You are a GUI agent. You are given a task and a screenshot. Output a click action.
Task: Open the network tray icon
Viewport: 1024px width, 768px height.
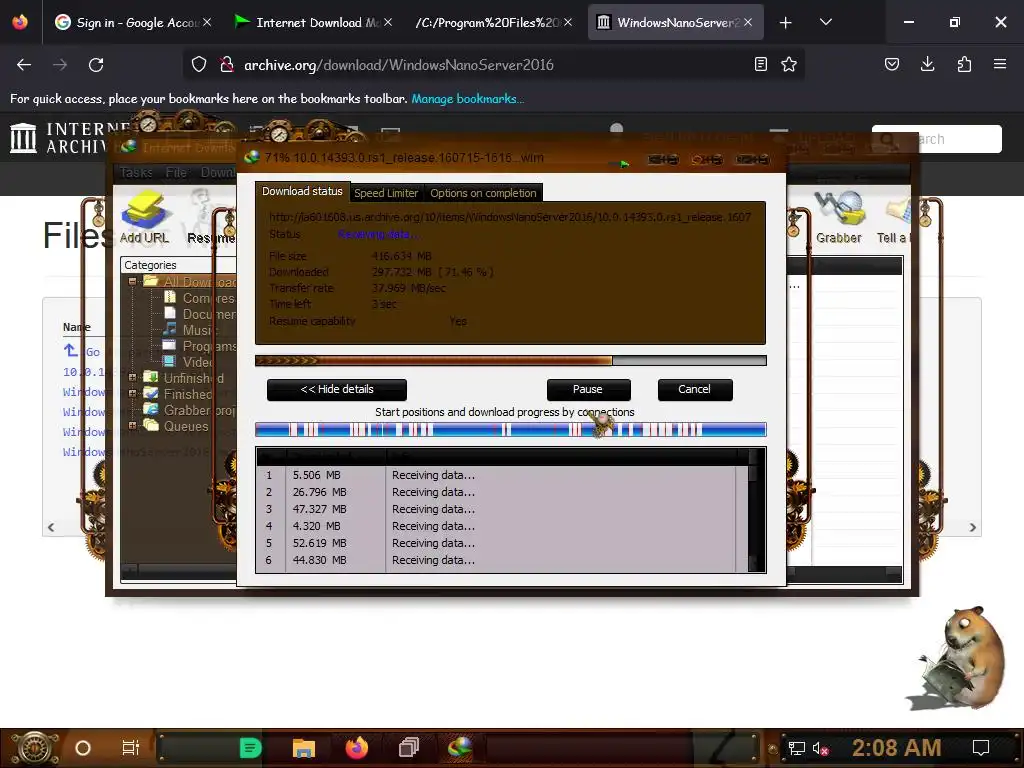[x=796, y=748]
